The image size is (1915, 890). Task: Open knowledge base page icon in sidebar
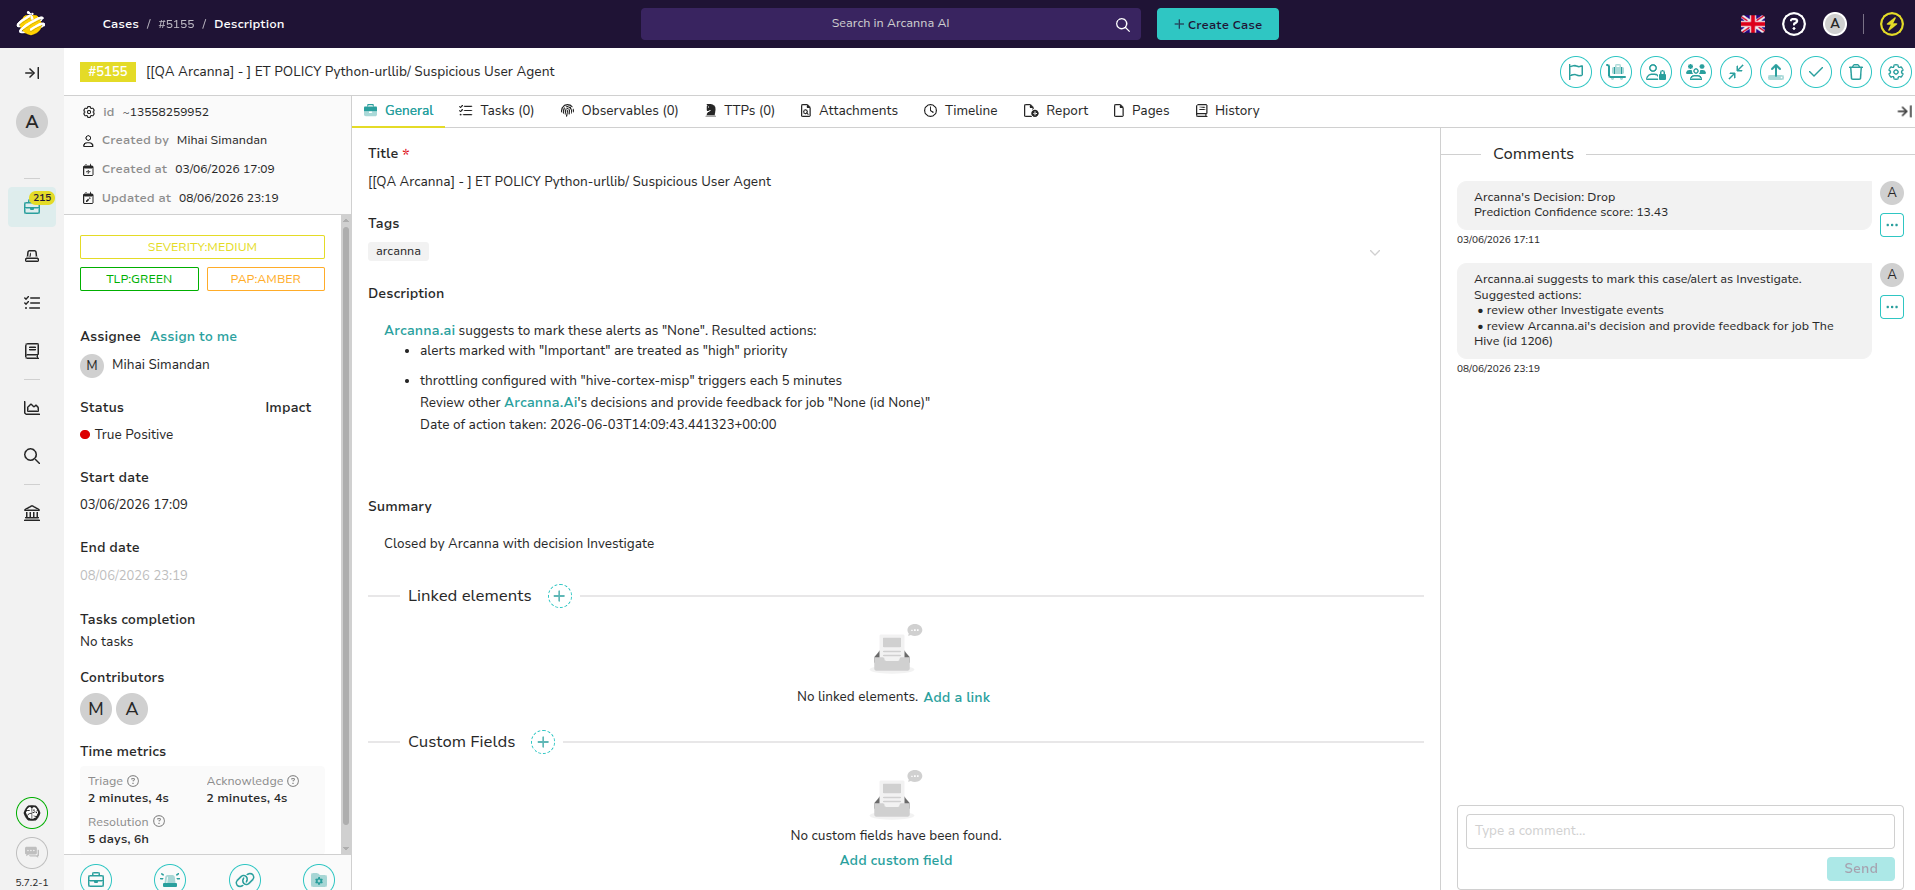point(32,351)
